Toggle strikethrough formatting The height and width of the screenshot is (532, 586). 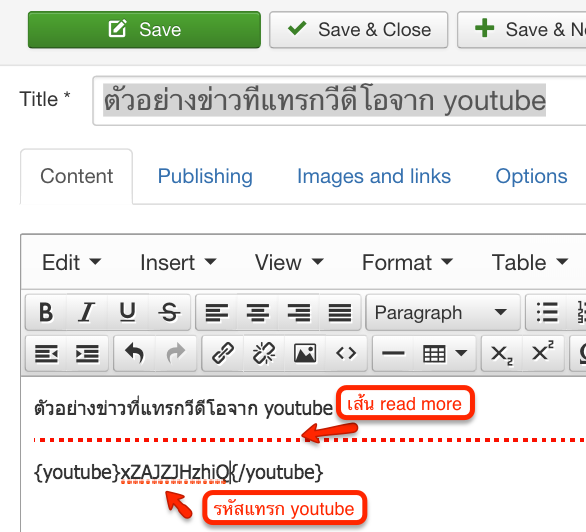point(169,312)
